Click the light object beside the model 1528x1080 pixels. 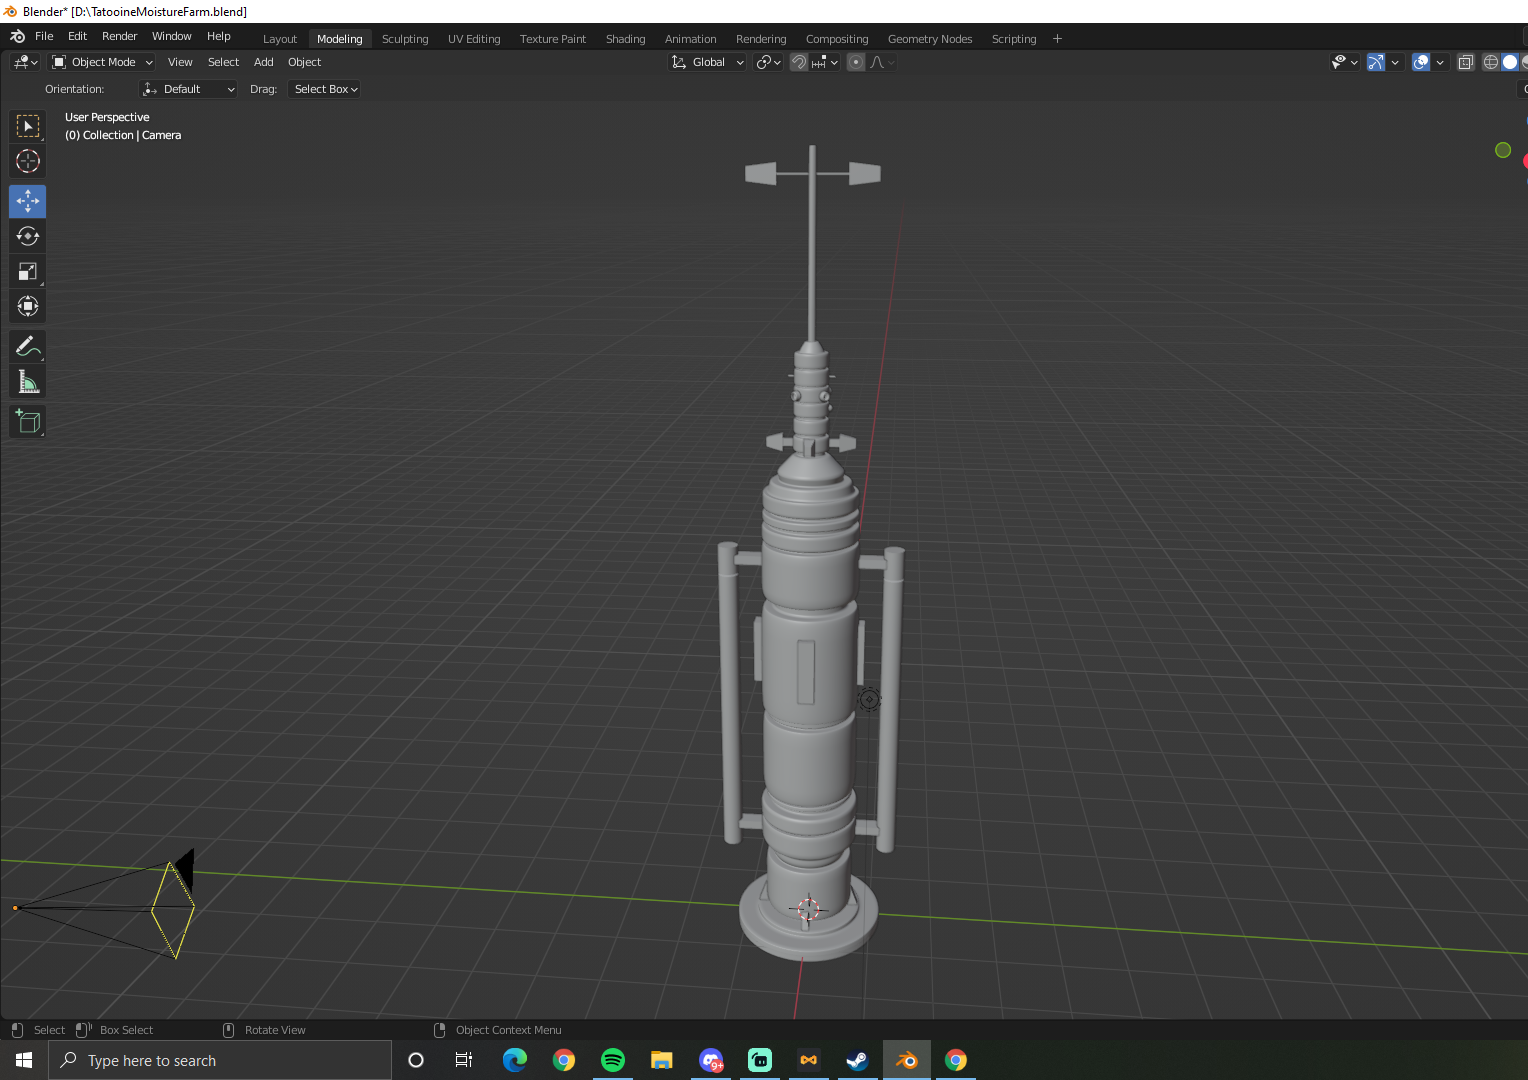869,700
